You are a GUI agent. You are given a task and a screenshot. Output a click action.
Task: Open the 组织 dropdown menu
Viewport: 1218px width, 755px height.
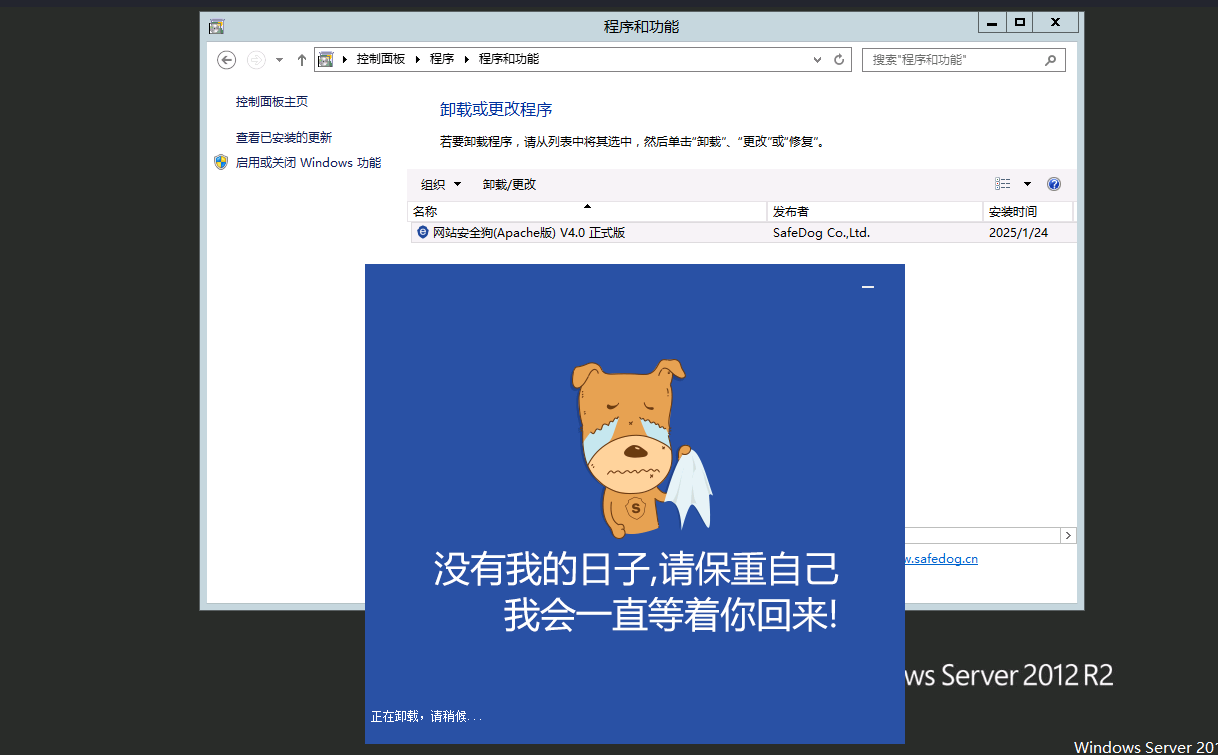tap(441, 184)
